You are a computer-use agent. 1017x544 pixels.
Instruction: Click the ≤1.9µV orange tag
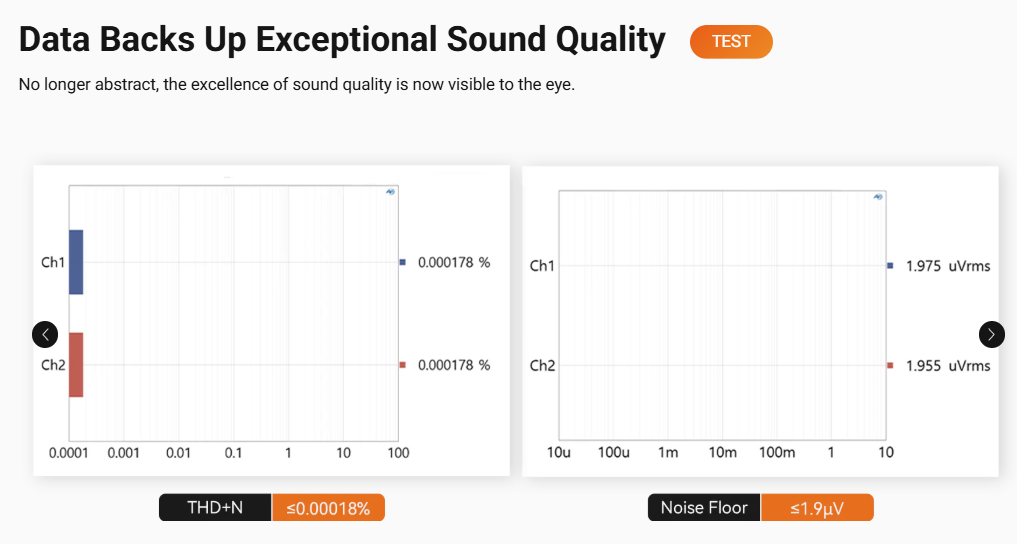pyautogui.click(x=817, y=508)
